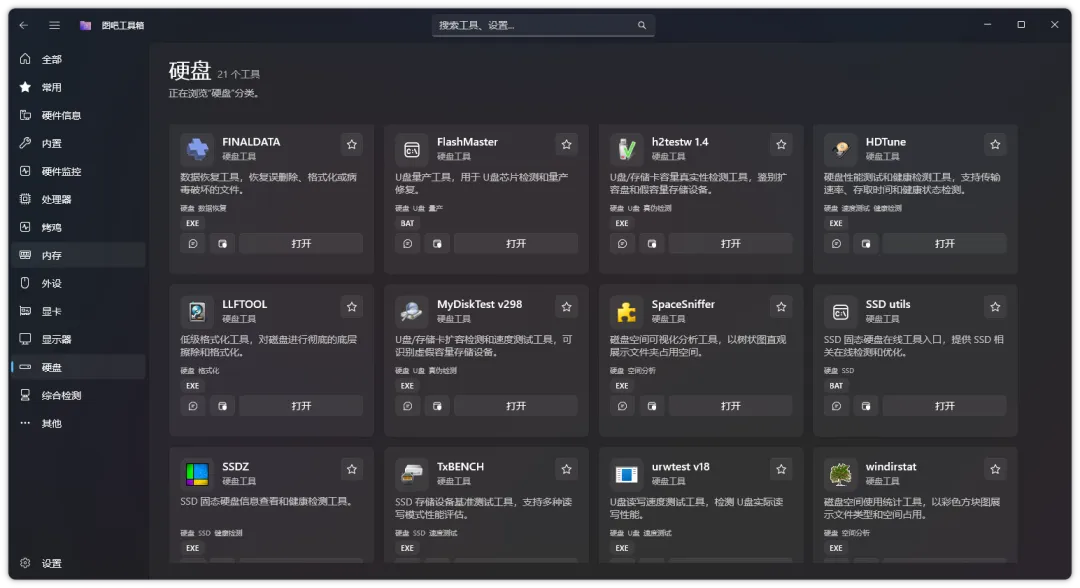Favorite LLFTOOL with its star toggle

click(352, 307)
